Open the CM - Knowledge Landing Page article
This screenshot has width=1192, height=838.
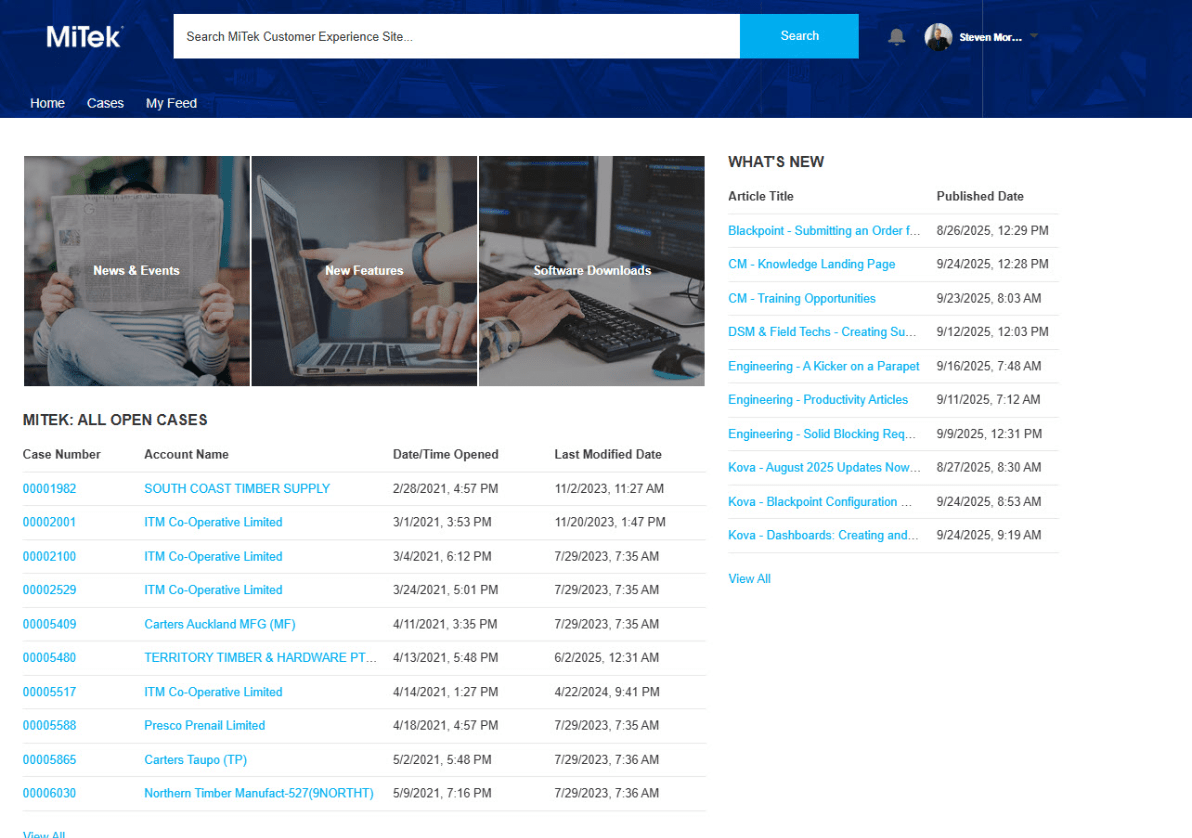811,264
